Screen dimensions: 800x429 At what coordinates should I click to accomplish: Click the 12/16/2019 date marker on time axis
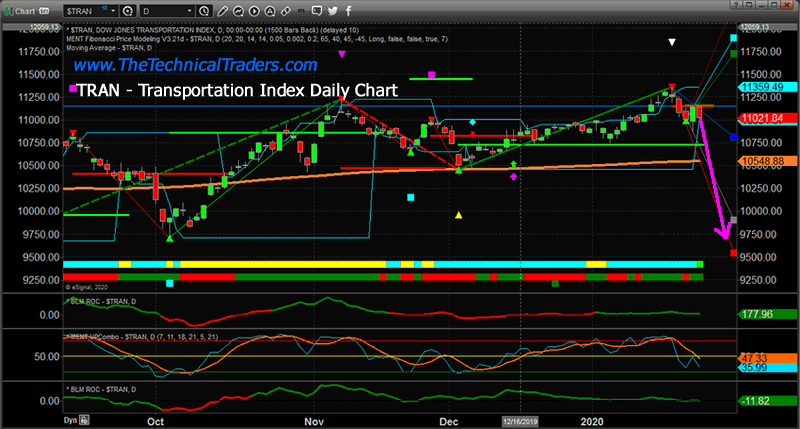click(x=522, y=423)
